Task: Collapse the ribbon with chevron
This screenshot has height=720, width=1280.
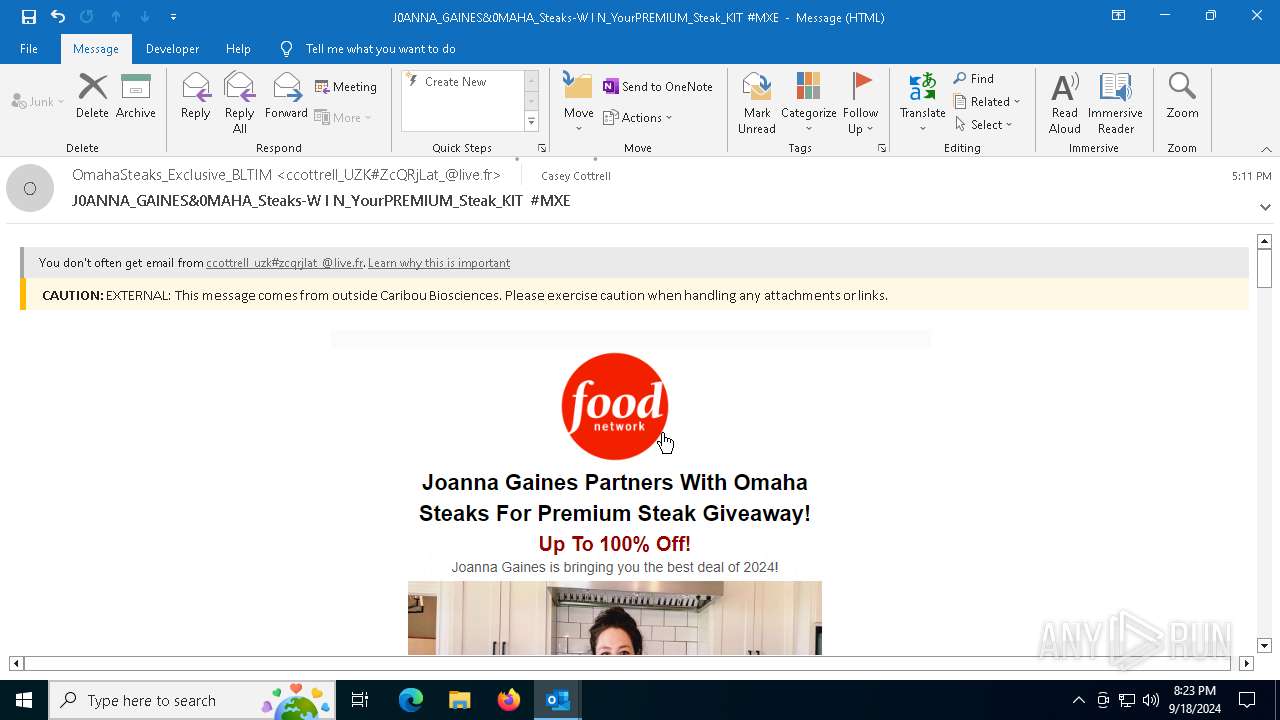Action: (x=1266, y=149)
